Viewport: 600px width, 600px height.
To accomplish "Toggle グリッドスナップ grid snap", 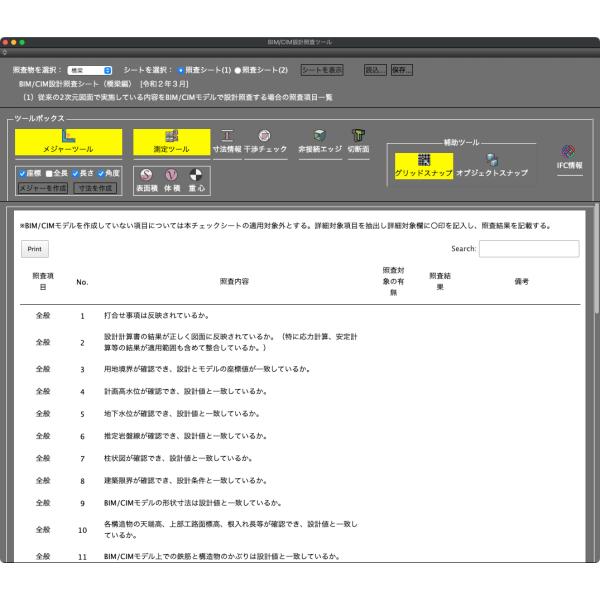I will click(423, 164).
